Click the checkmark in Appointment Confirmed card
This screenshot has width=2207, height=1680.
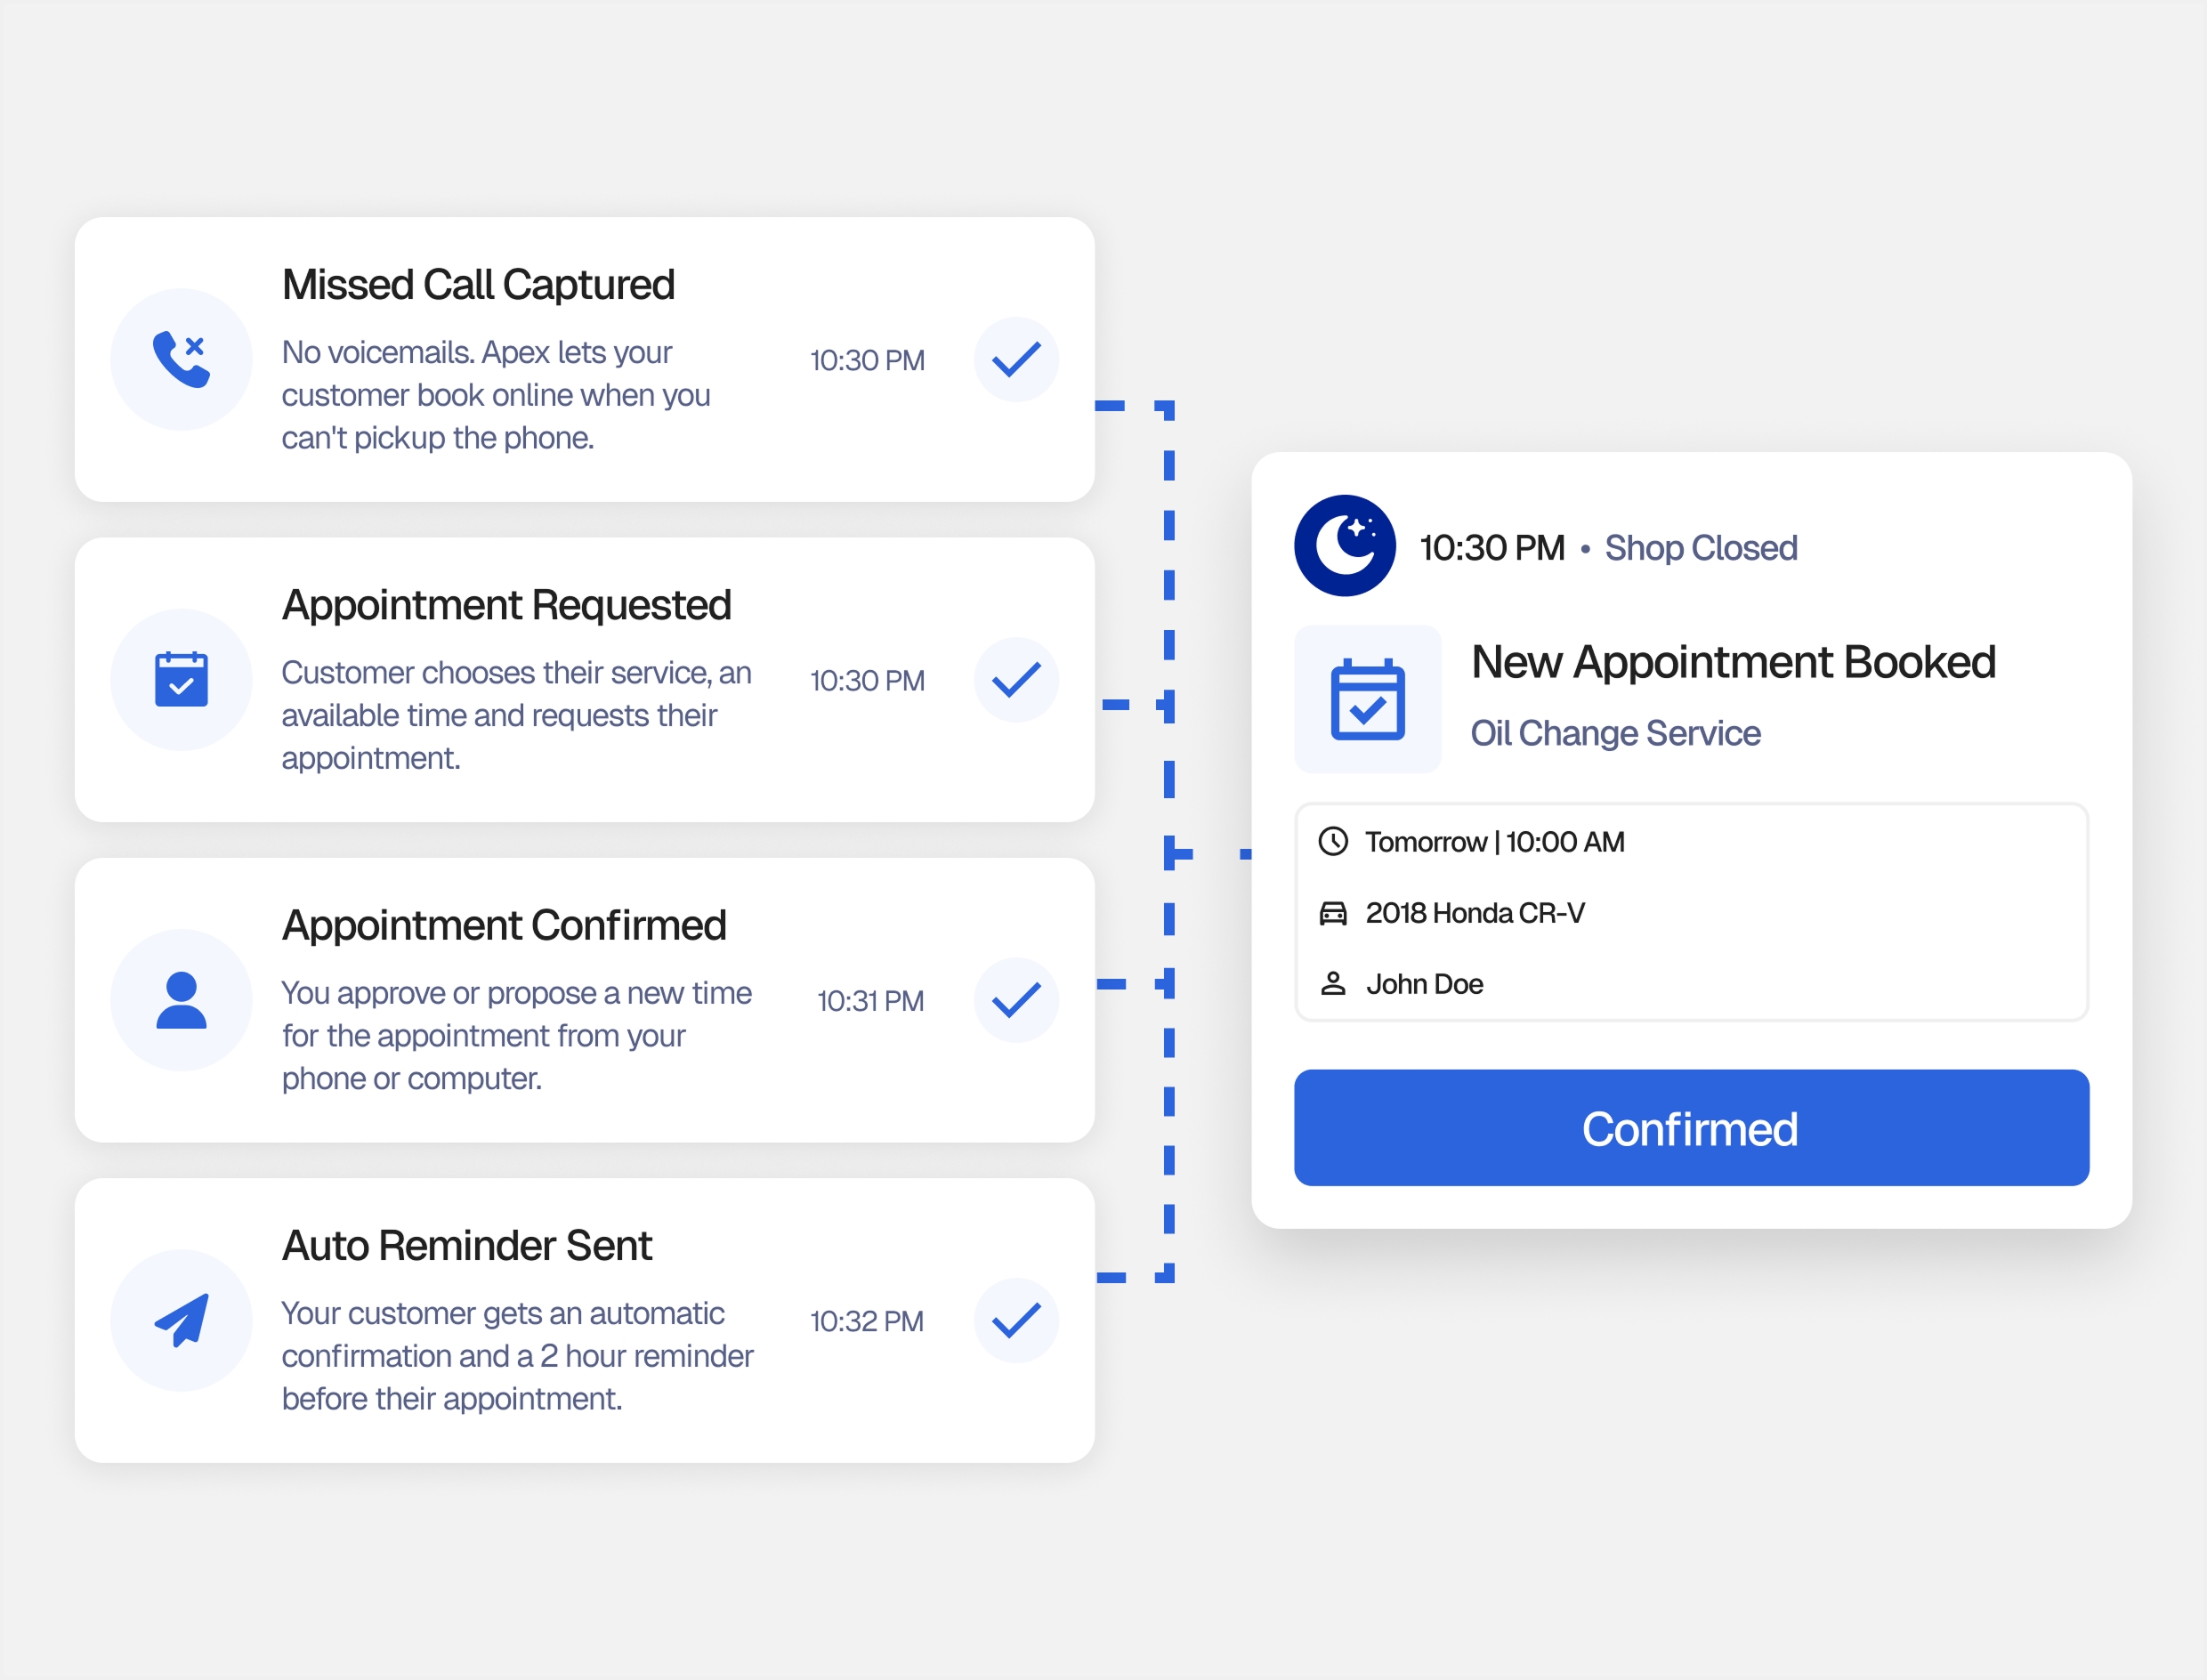pos(1016,1000)
